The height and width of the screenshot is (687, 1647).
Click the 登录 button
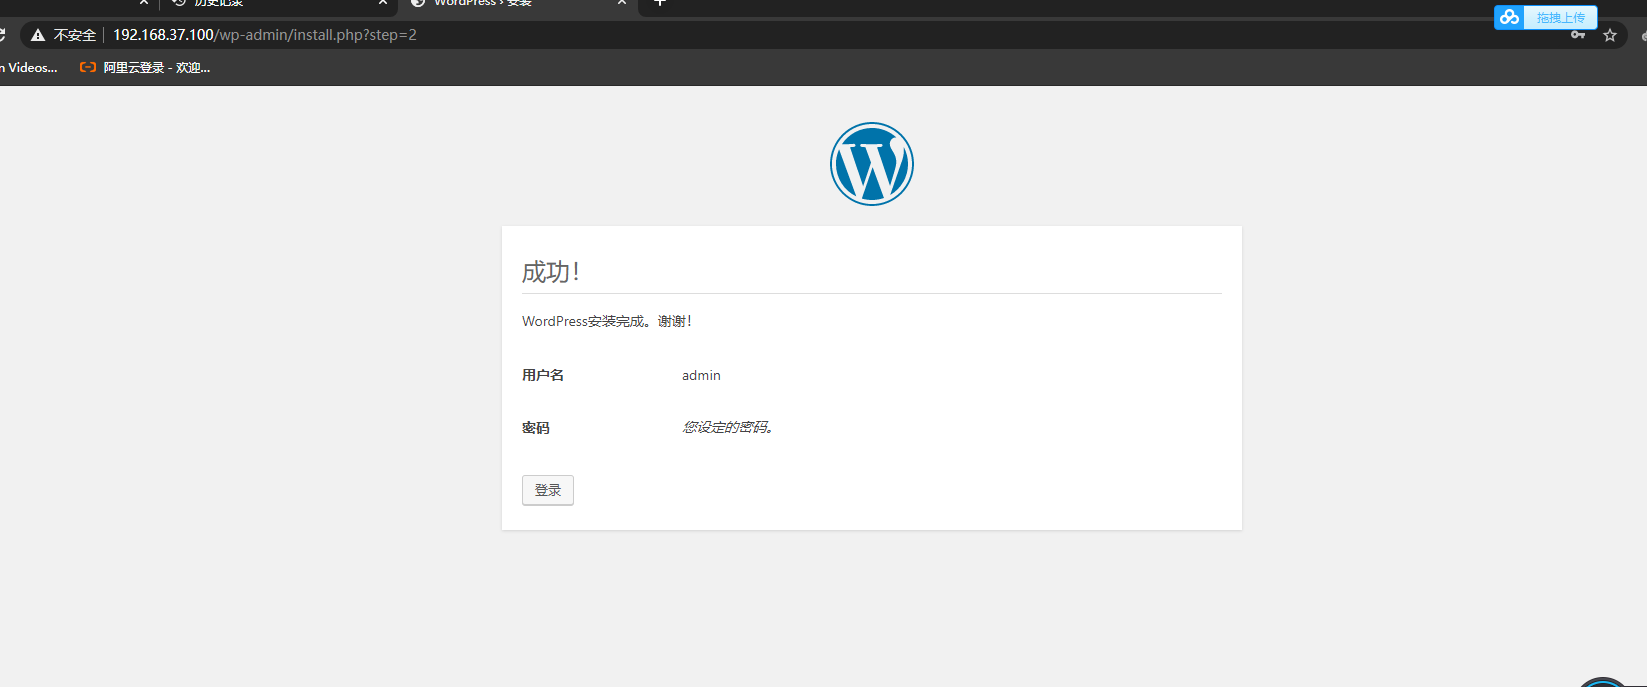(x=547, y=490)
